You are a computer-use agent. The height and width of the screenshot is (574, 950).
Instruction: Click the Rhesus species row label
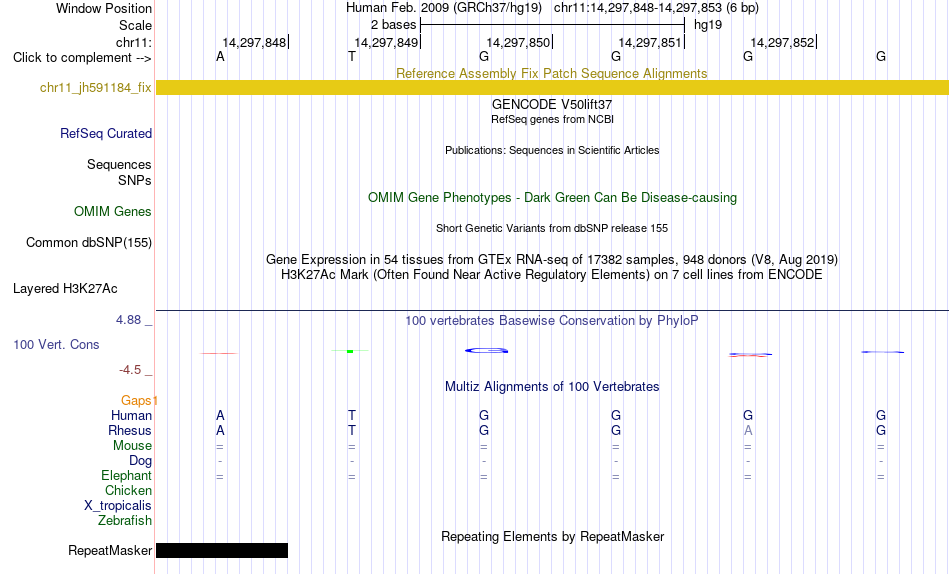[x=130, y=430]
